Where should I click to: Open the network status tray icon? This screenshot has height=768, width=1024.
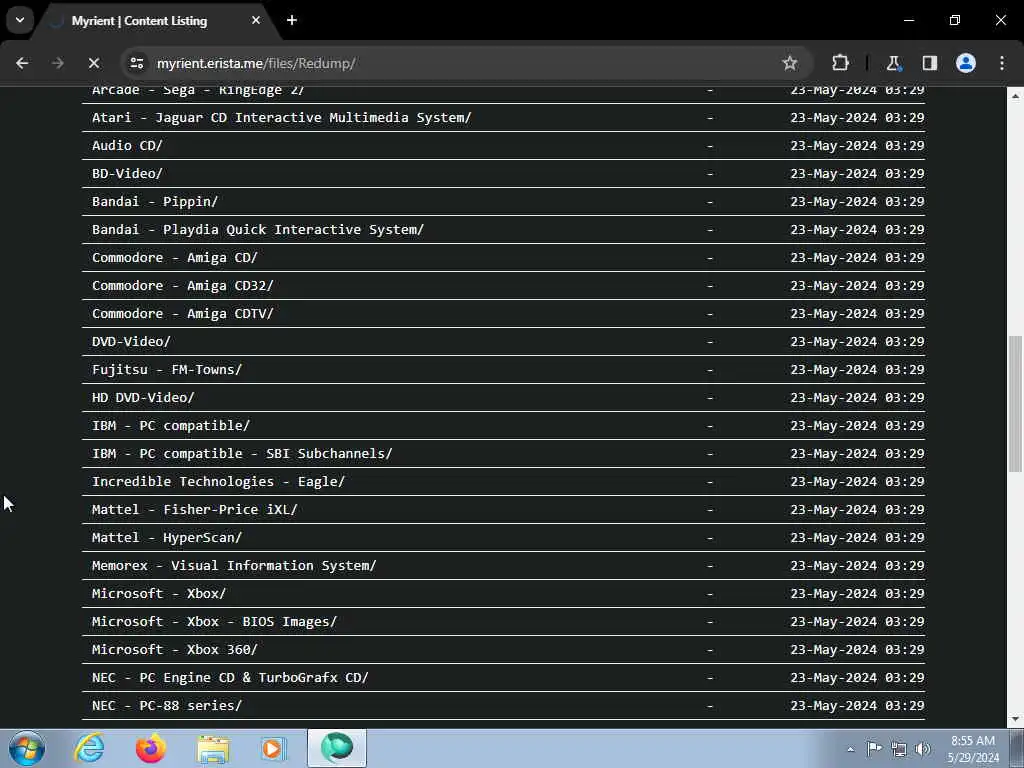pos(899,749)
